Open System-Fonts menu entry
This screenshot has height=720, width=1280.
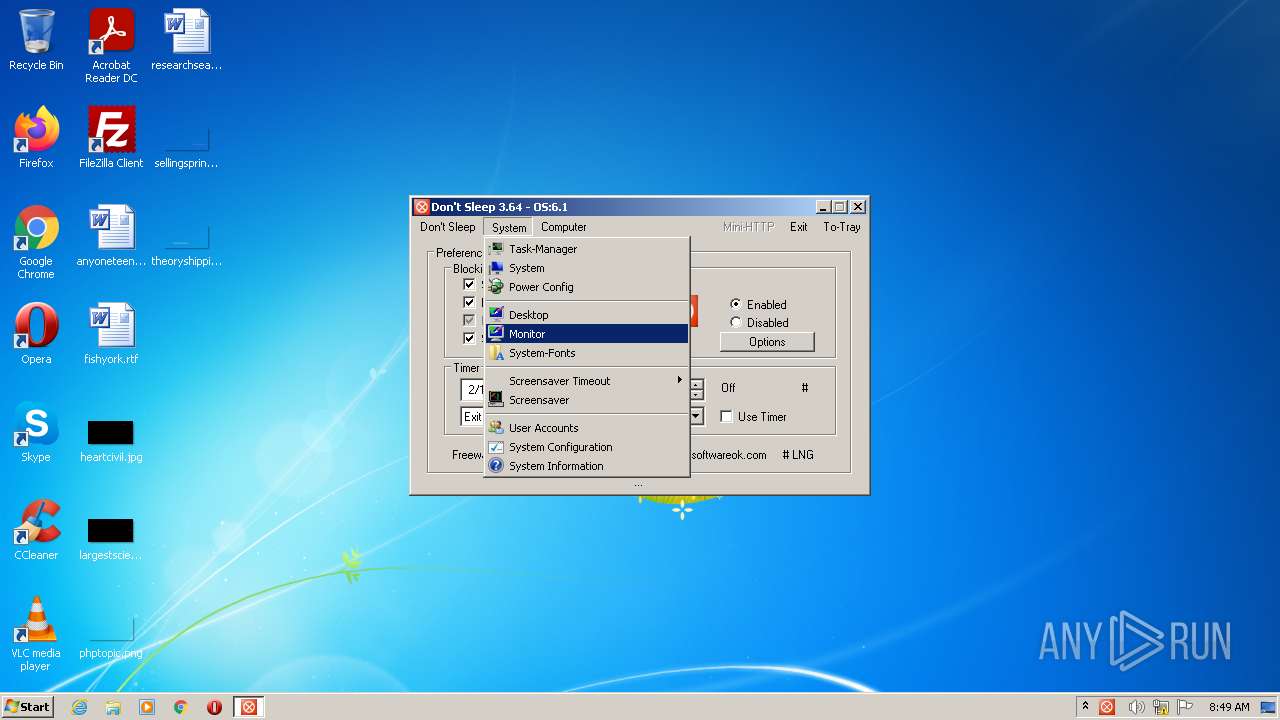pos(587,353)
